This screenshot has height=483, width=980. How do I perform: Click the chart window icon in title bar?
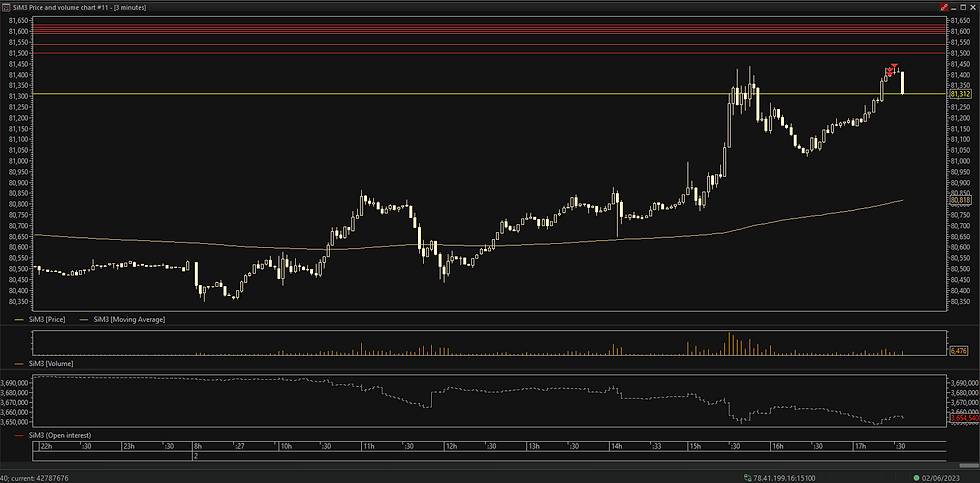click(6, 6)
